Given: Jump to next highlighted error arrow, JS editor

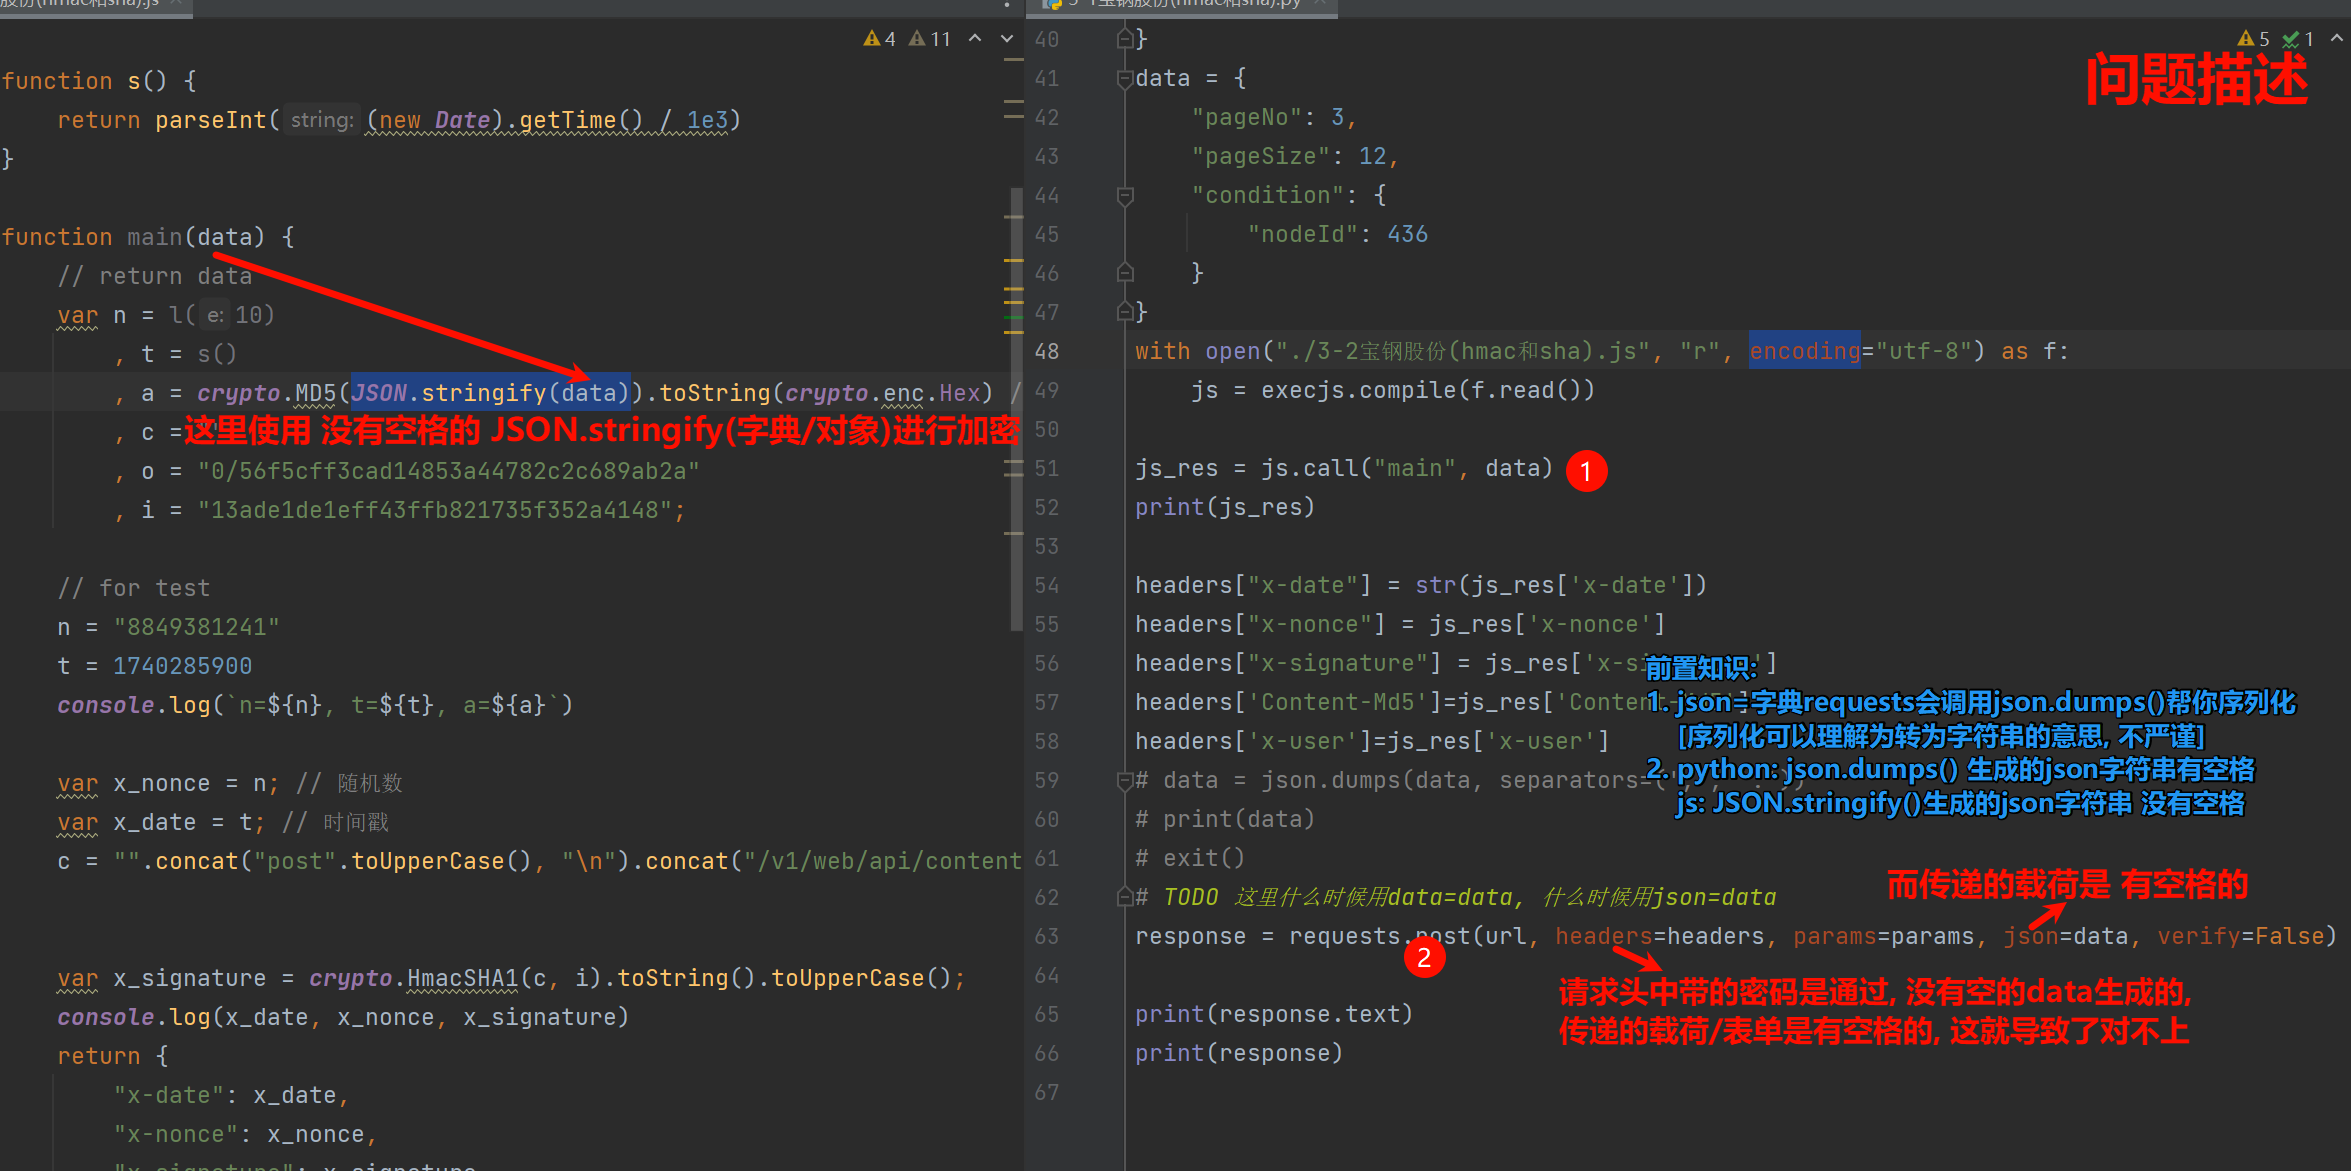Looking at the screenshot, I should 1007,39.
